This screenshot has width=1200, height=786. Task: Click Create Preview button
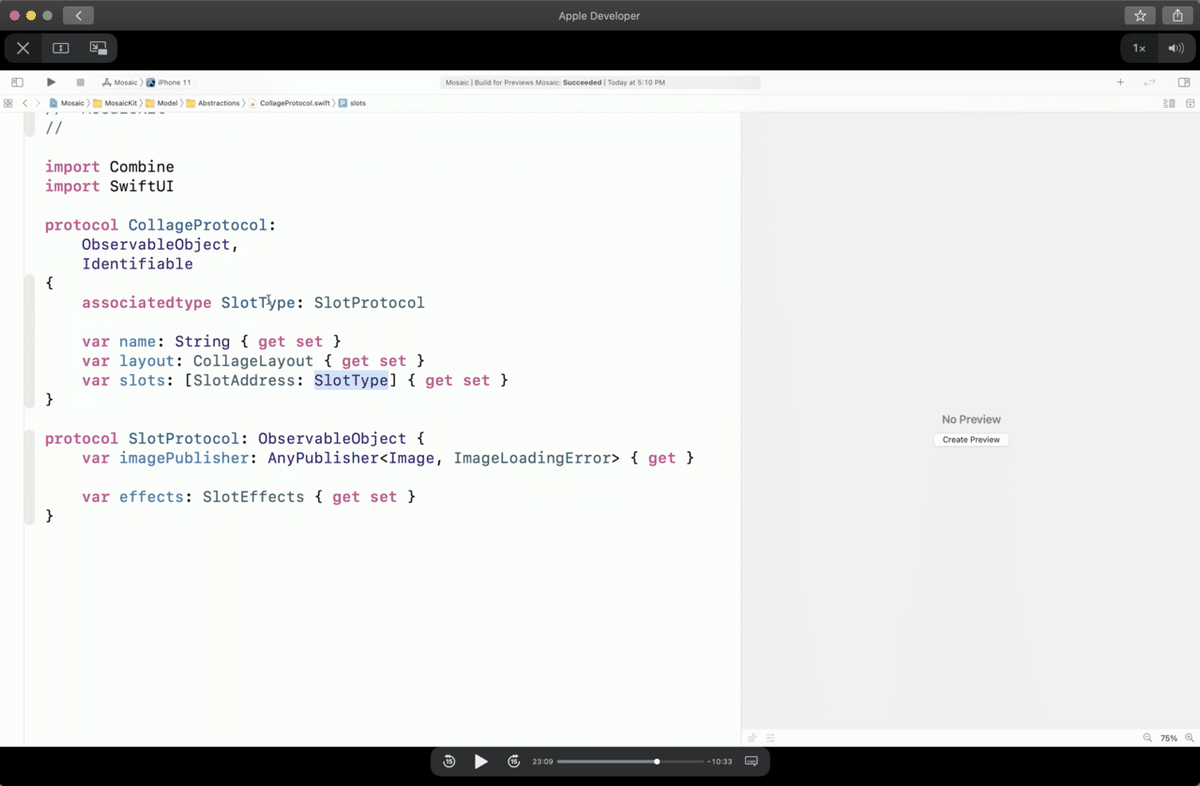pos(971,439)
